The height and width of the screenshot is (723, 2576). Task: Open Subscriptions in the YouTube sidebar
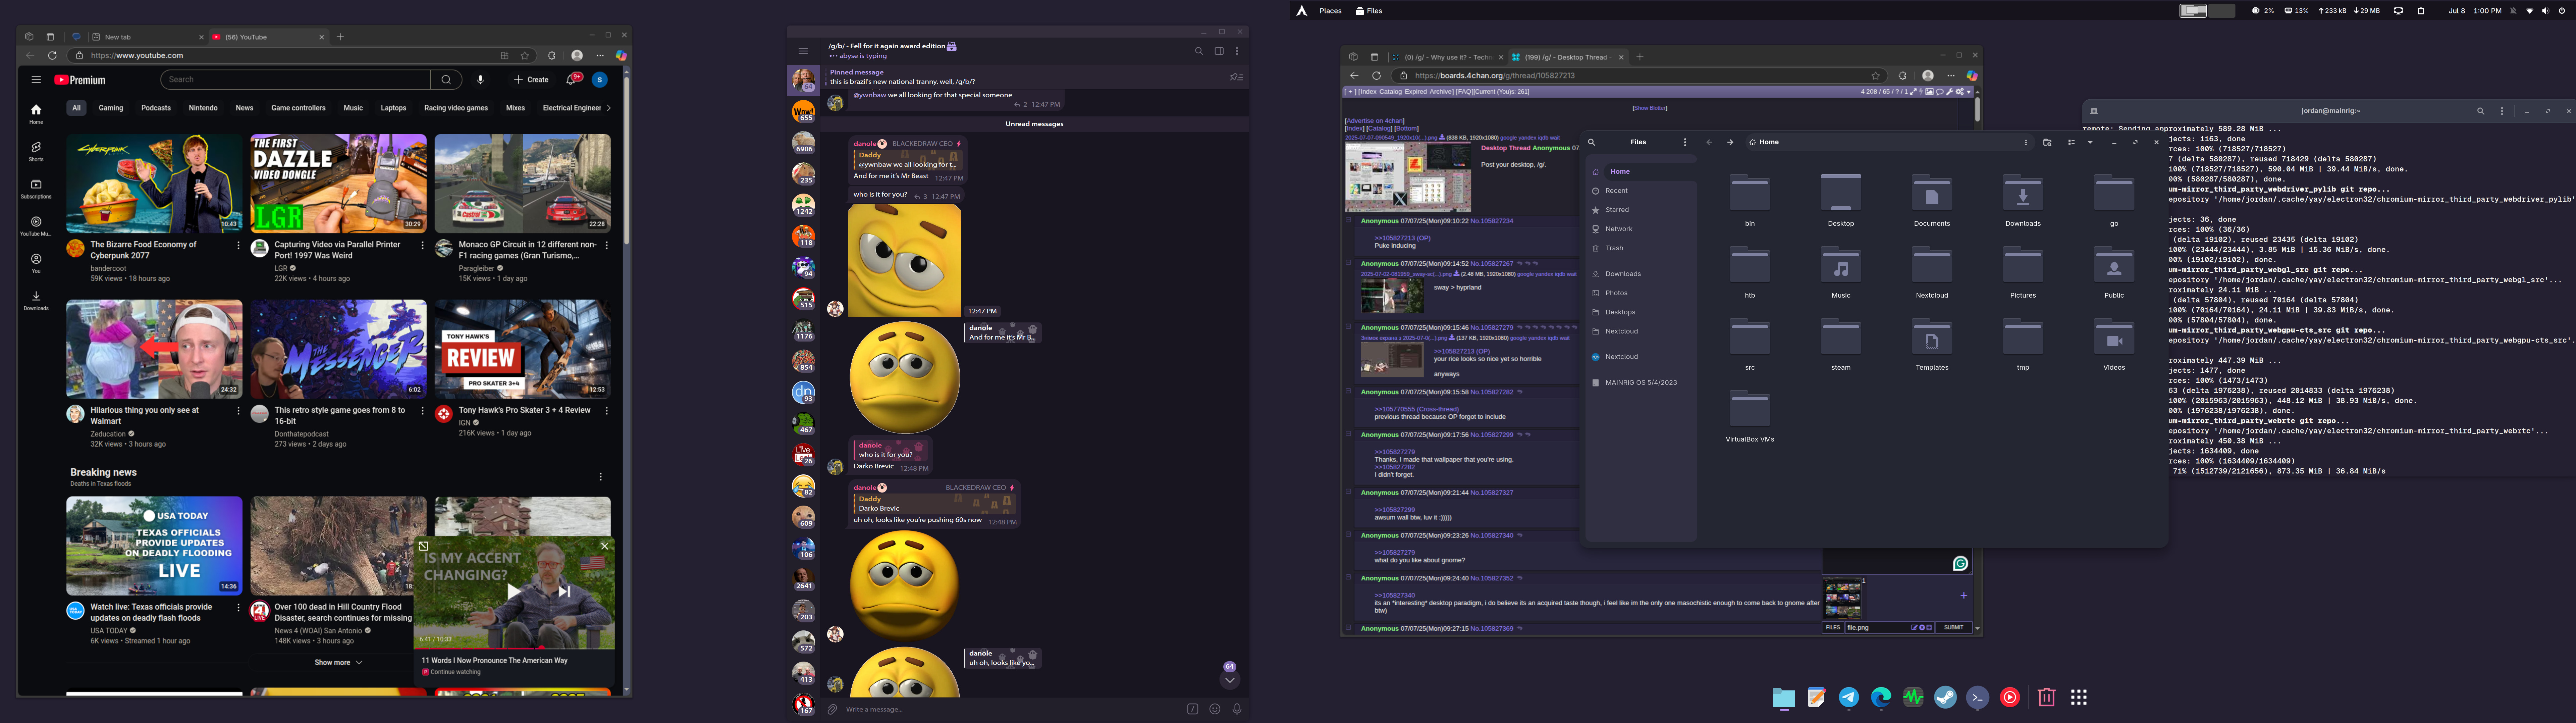pyautogui.click(x=36, y=188)
